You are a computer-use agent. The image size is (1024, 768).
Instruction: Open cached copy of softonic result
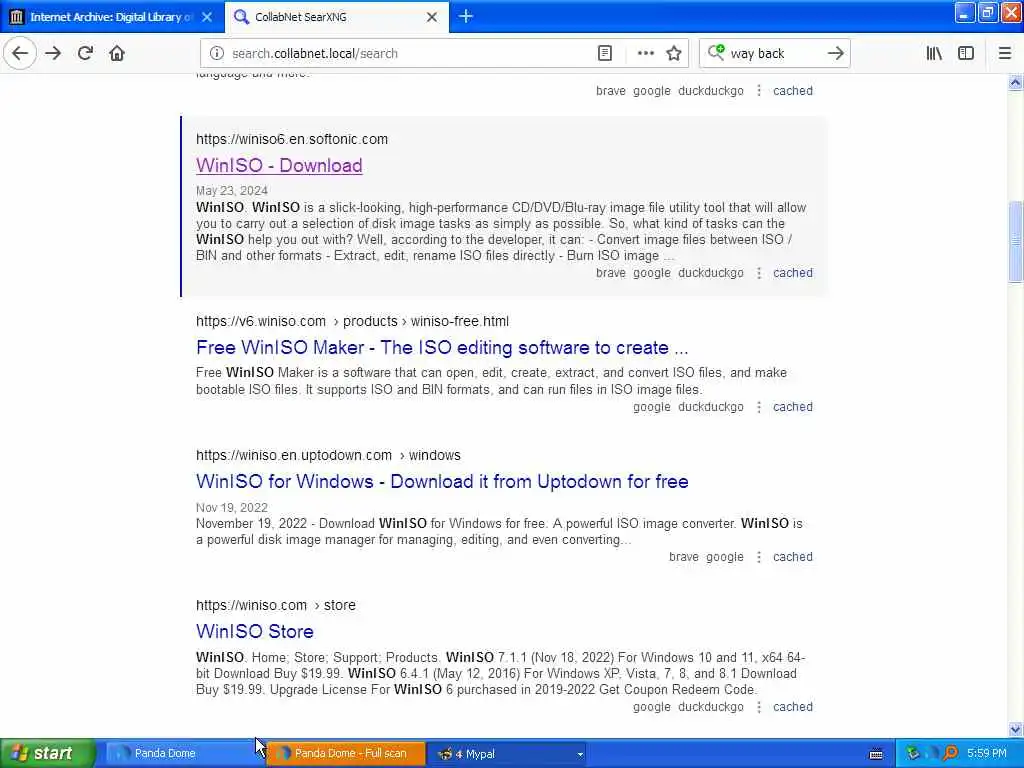(x=793, y=273)
